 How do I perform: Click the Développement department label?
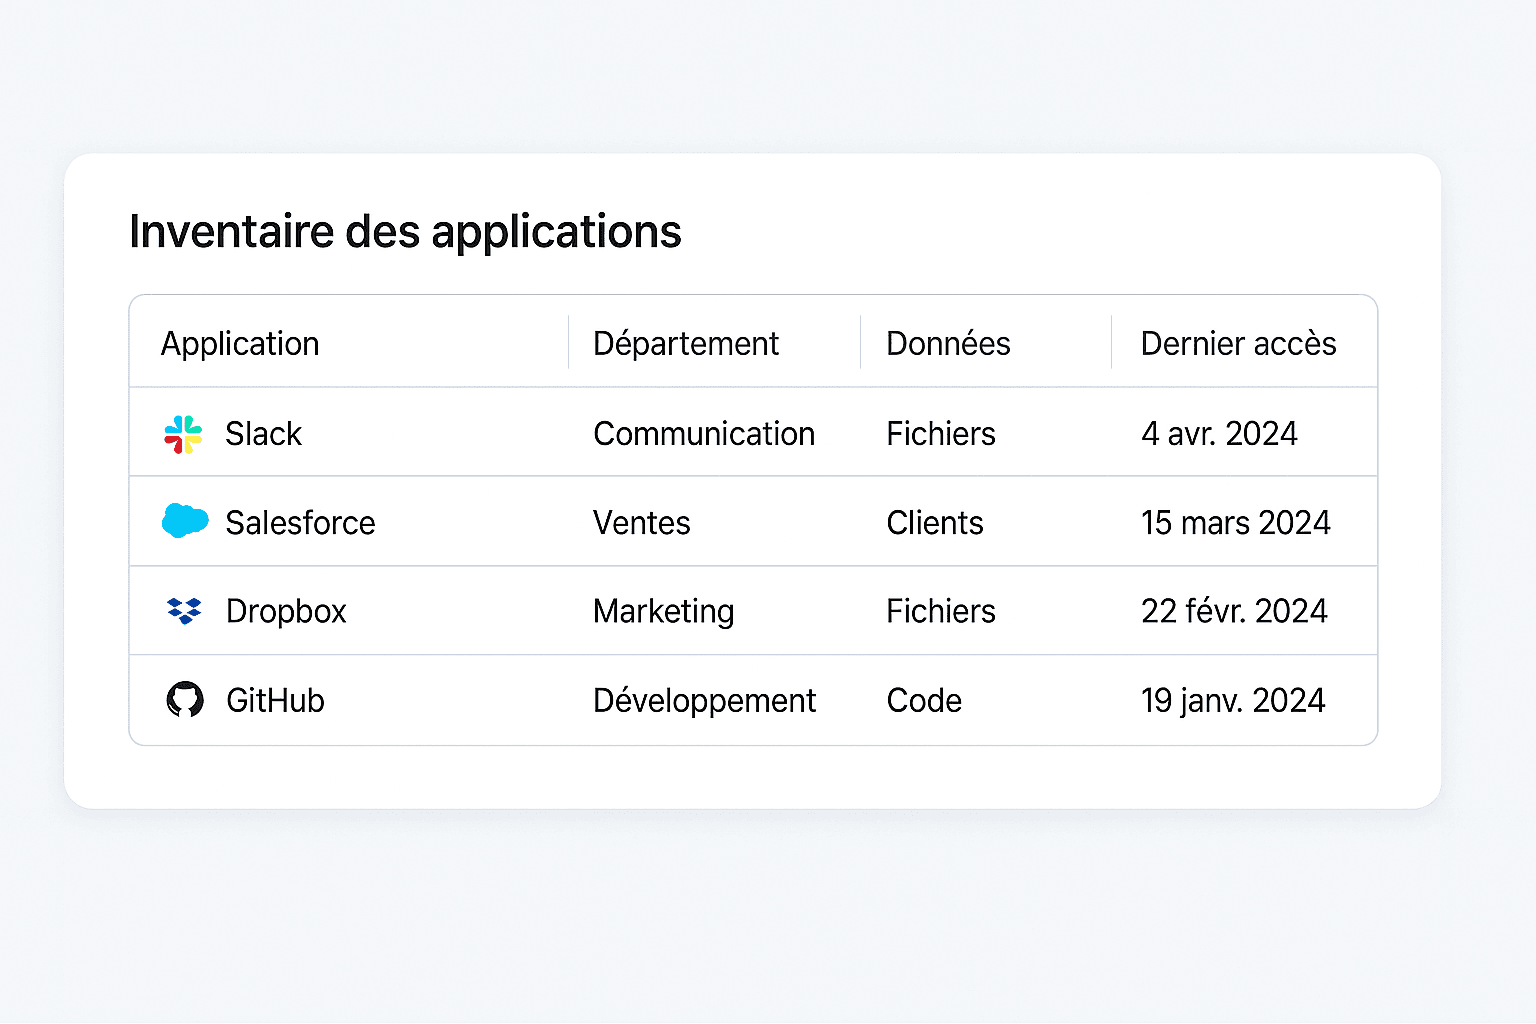[704, 700]
